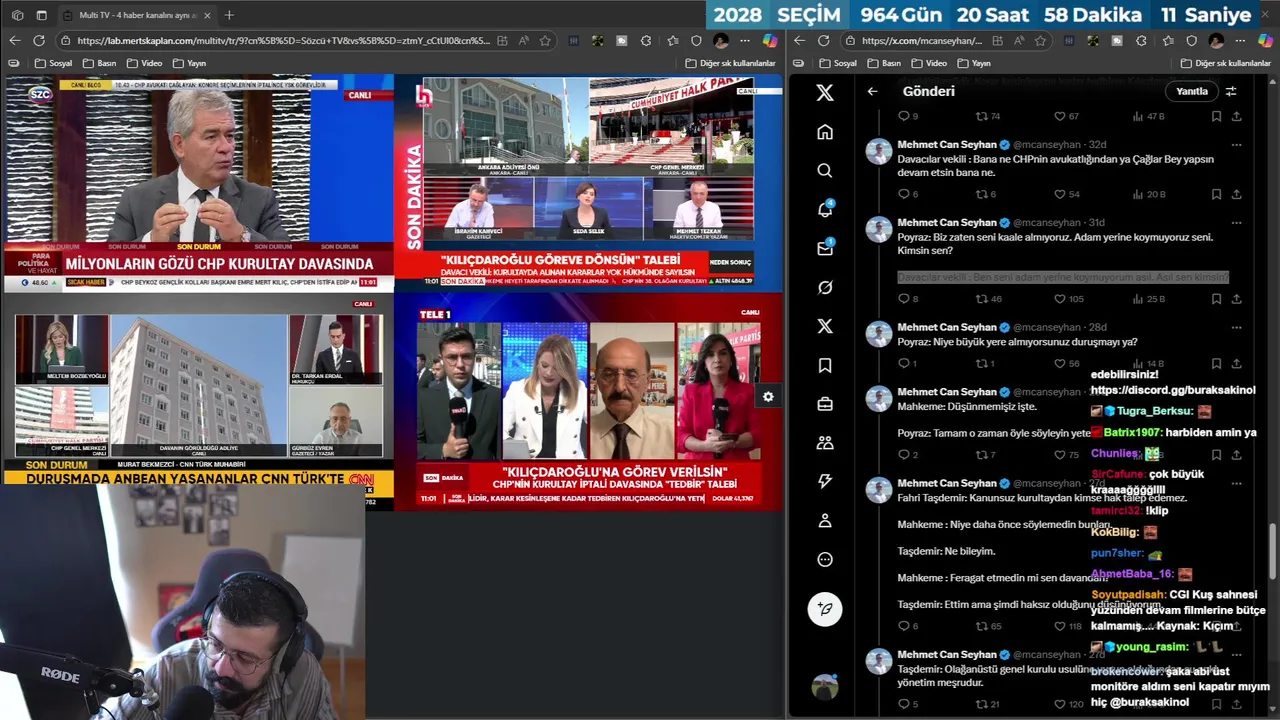Bookmark the tweet with 14 B views
Image resolution: width=1280 pixels, height=720 pixels.
pyautogui.click(x=1216, y=364)
